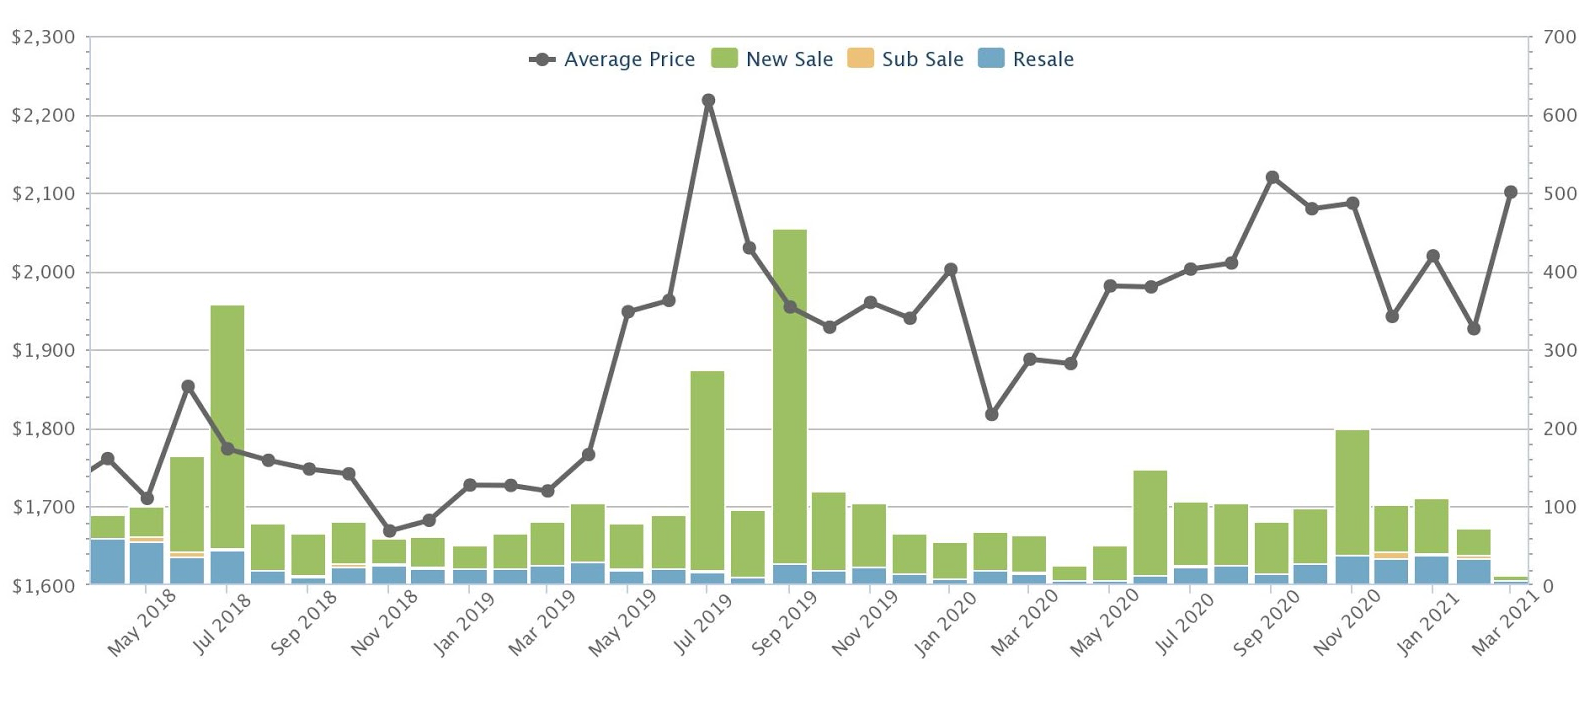Click the May 2020 x-axis label

1105,622
